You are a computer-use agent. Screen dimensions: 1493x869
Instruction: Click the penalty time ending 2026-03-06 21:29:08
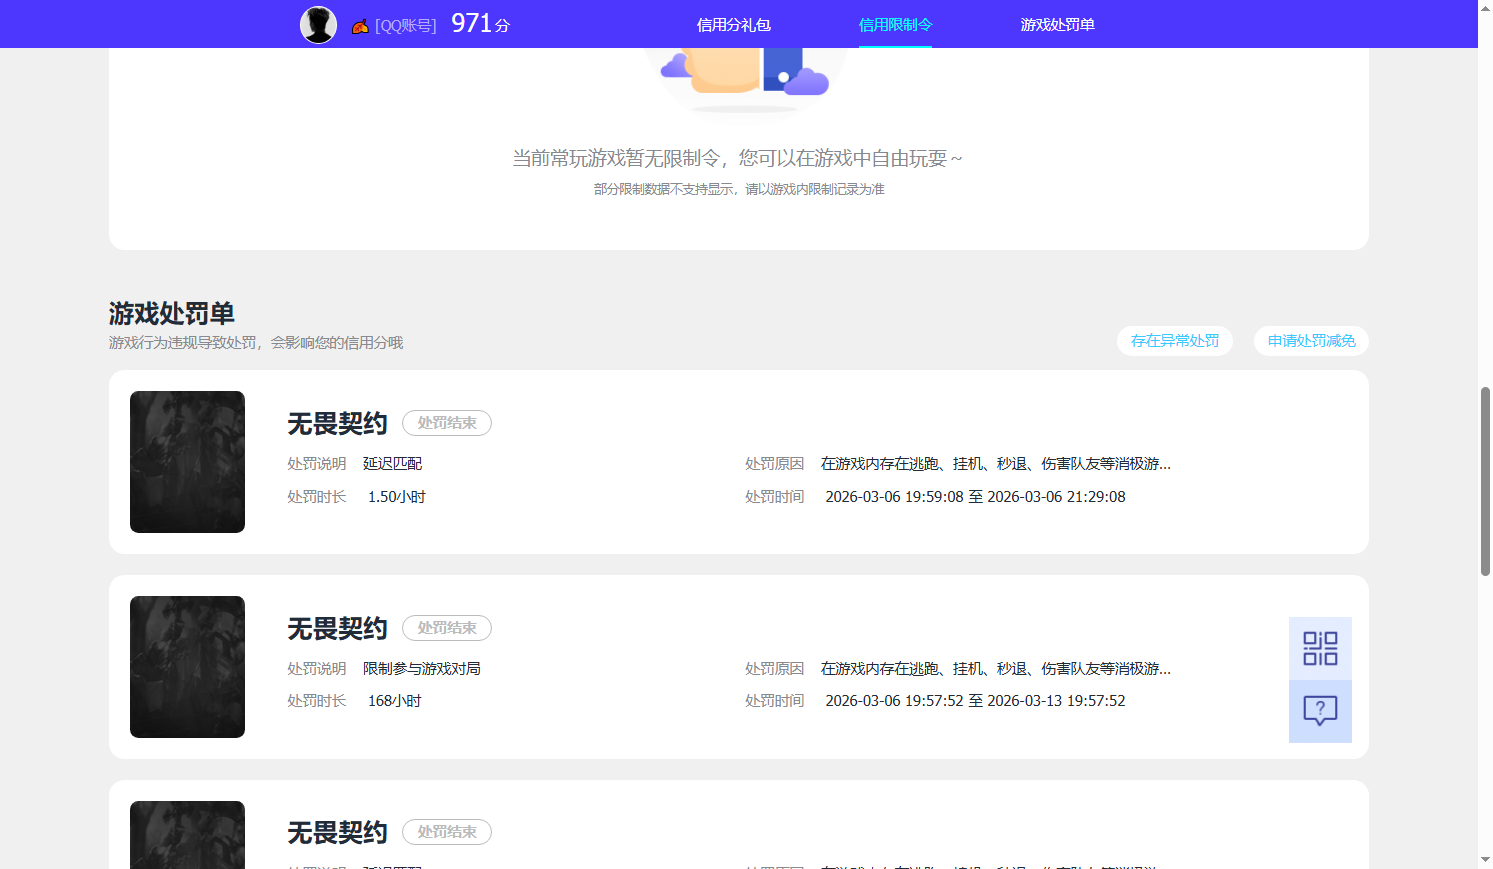[975, 497]
